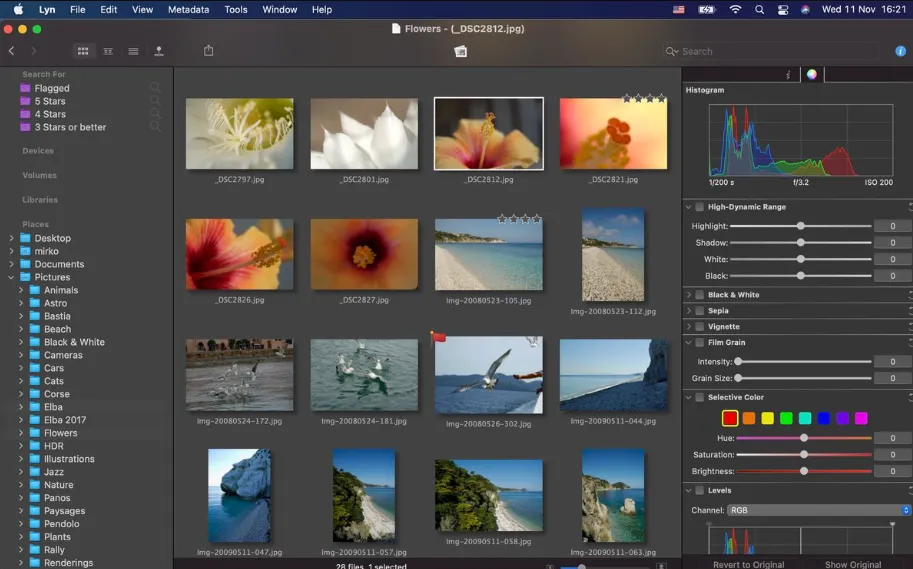Image resolution: width=913 pixels, height=569 pixels.
Task: Enable the Vignette checkbox
Action: 699,327
